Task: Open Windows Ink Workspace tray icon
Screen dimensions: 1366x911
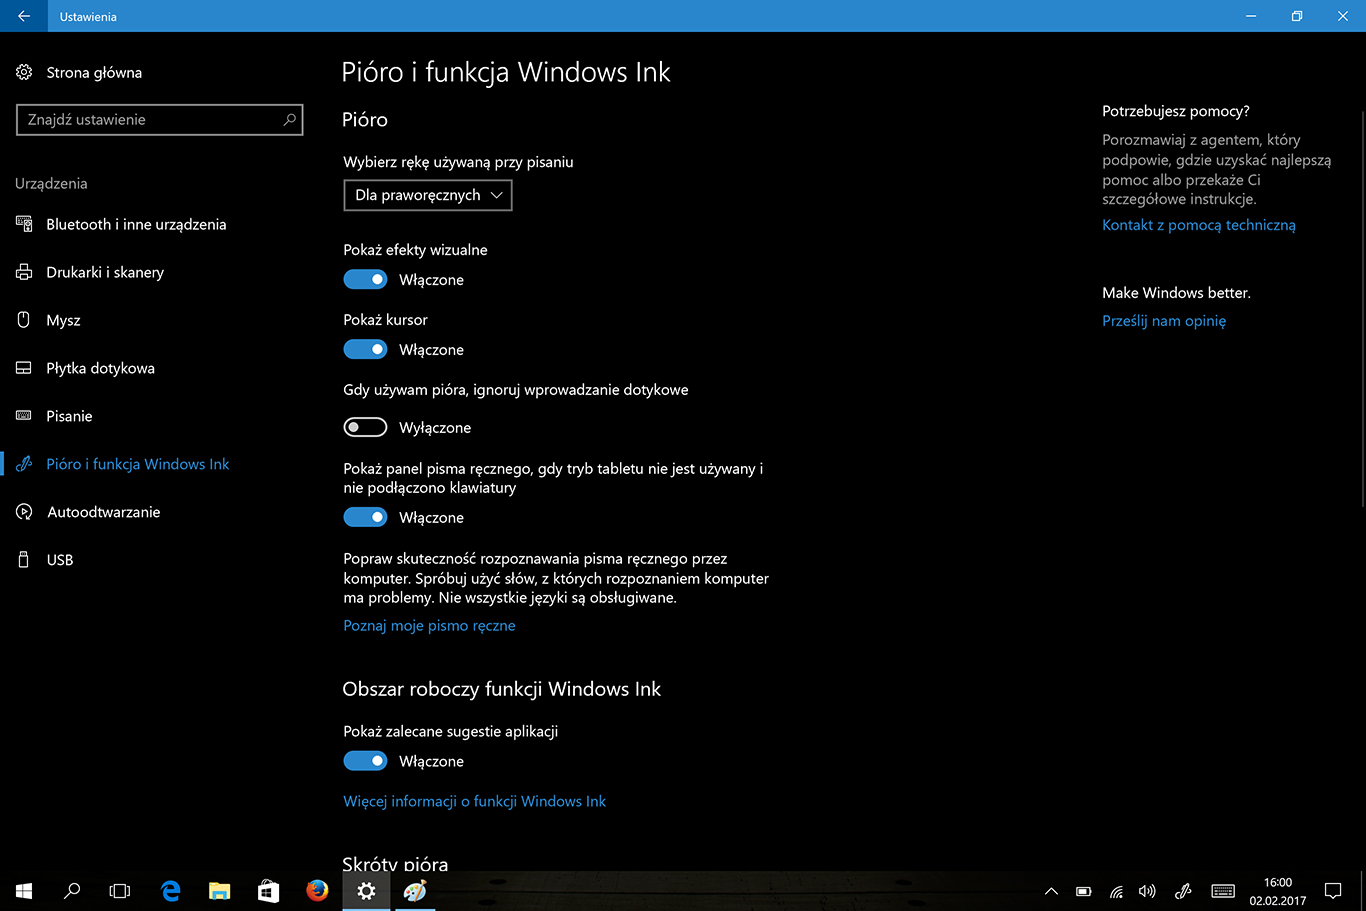Action: pyautogui.click(x=1183, y=891)
